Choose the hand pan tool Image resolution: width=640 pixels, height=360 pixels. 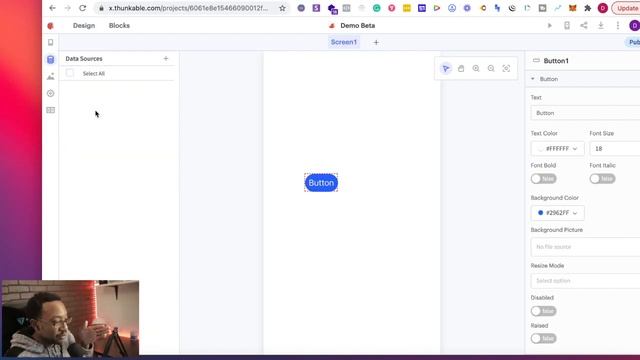(461, 69)
